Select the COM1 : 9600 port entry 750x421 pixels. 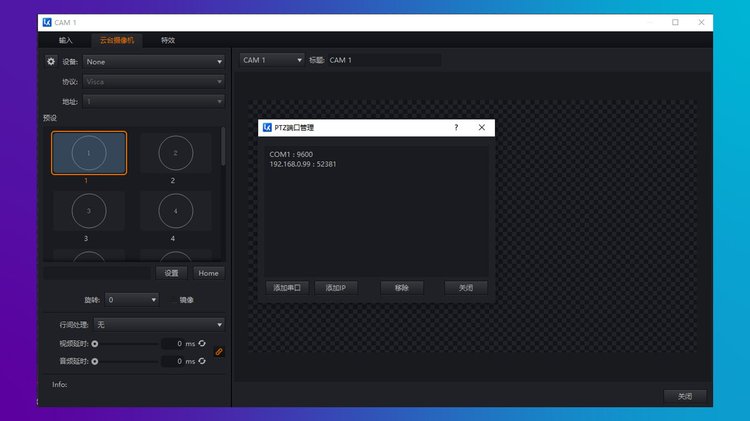coord(291,154)
